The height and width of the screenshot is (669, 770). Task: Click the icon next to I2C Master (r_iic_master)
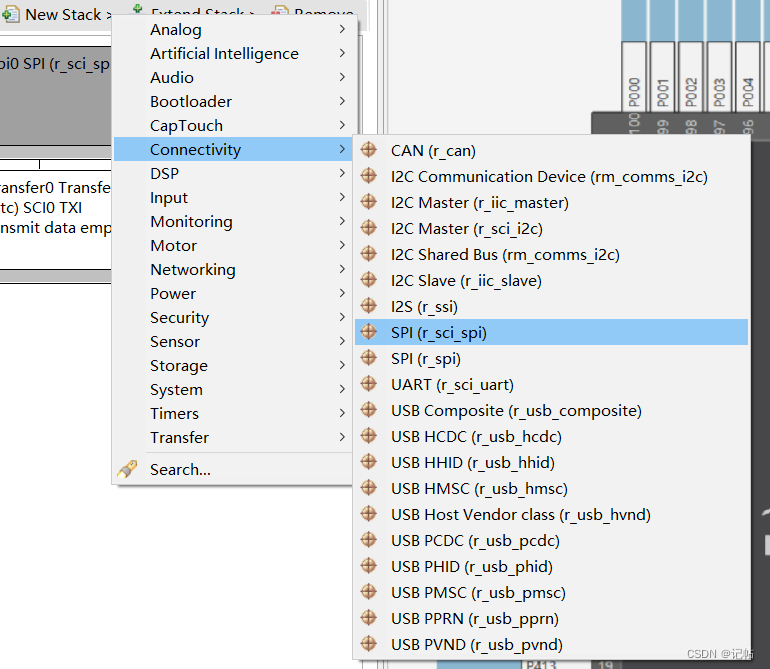click(x=368, y=201)
